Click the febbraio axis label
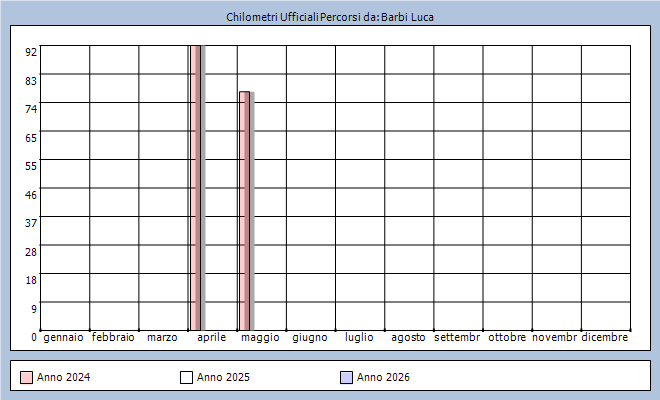 click(x=113, y=338)
